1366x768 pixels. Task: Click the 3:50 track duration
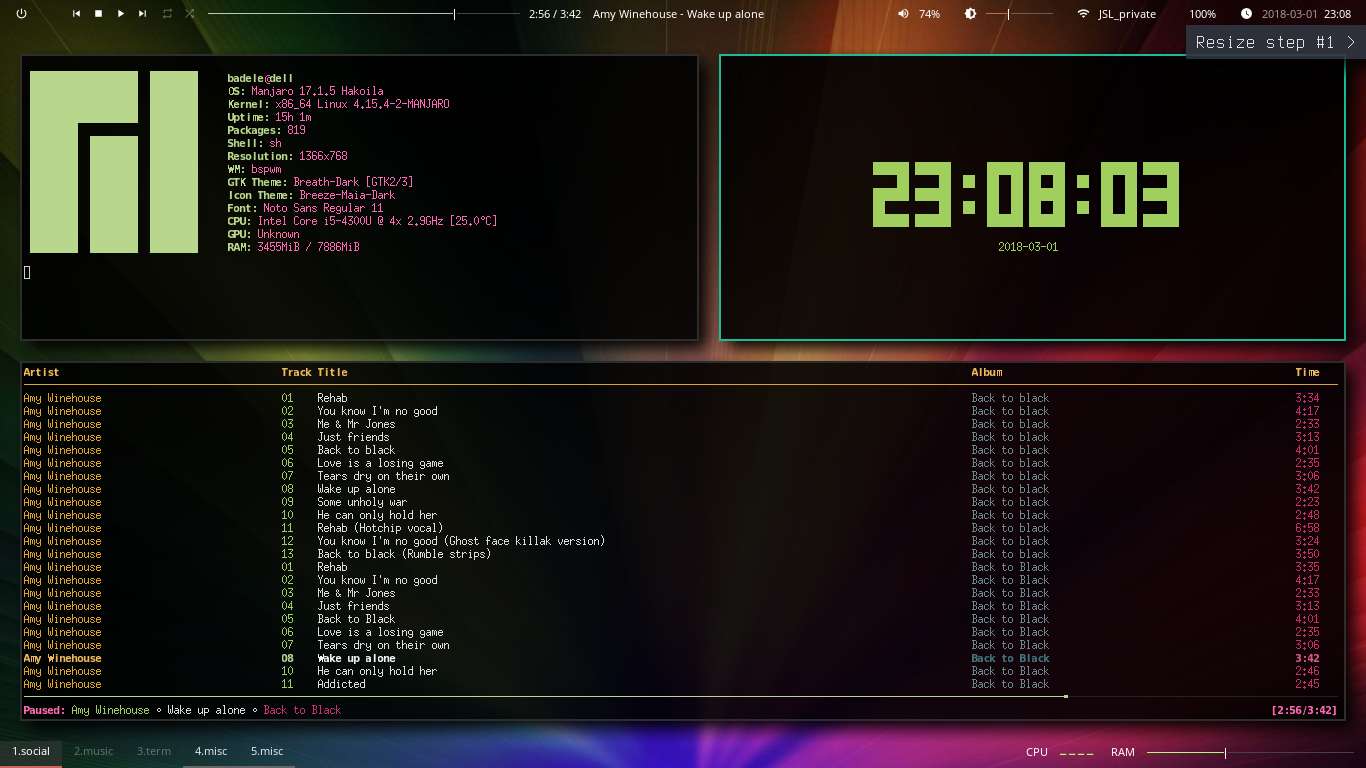tap(1307, 554)
